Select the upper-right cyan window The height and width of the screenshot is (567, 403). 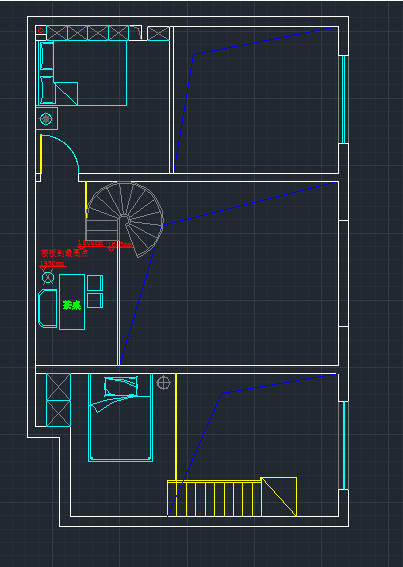point(343,99)
